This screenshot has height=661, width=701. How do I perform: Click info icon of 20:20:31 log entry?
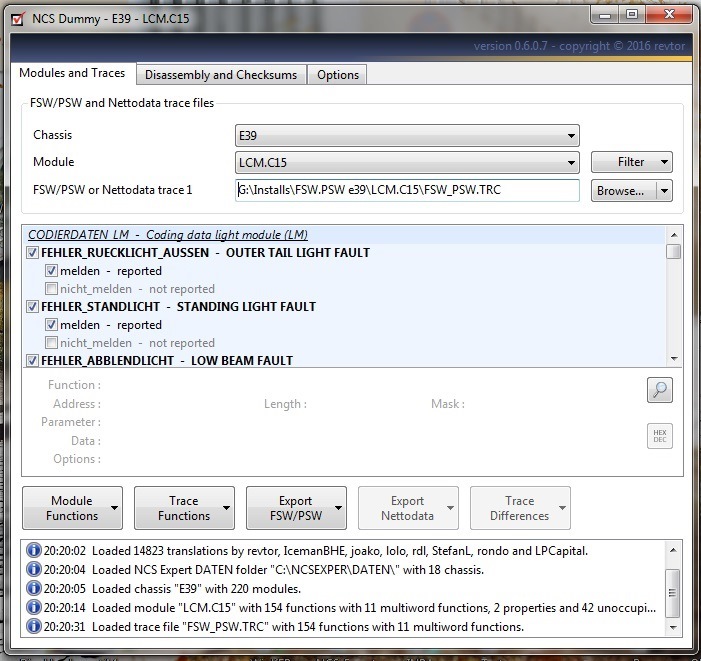tap(34, 626)
